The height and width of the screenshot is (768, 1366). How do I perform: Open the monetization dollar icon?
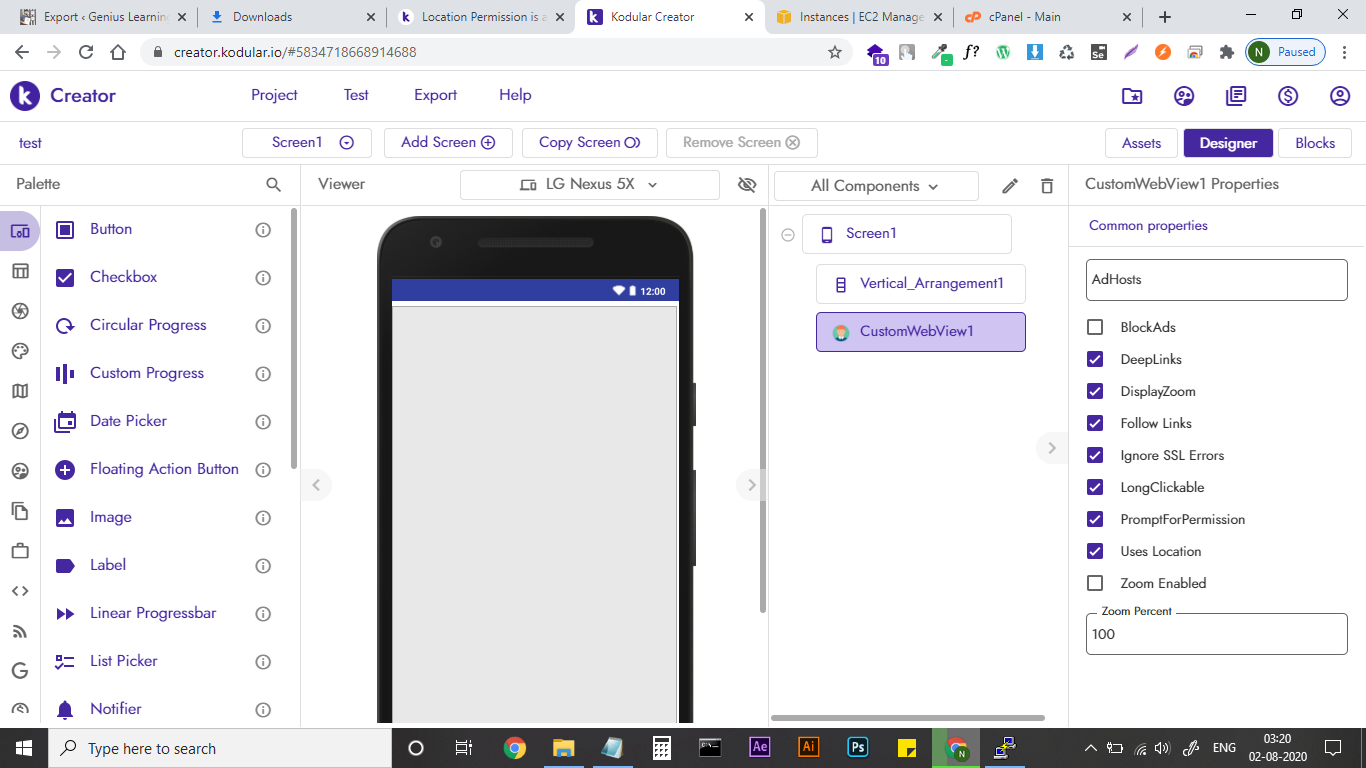tap(1288, 96)
